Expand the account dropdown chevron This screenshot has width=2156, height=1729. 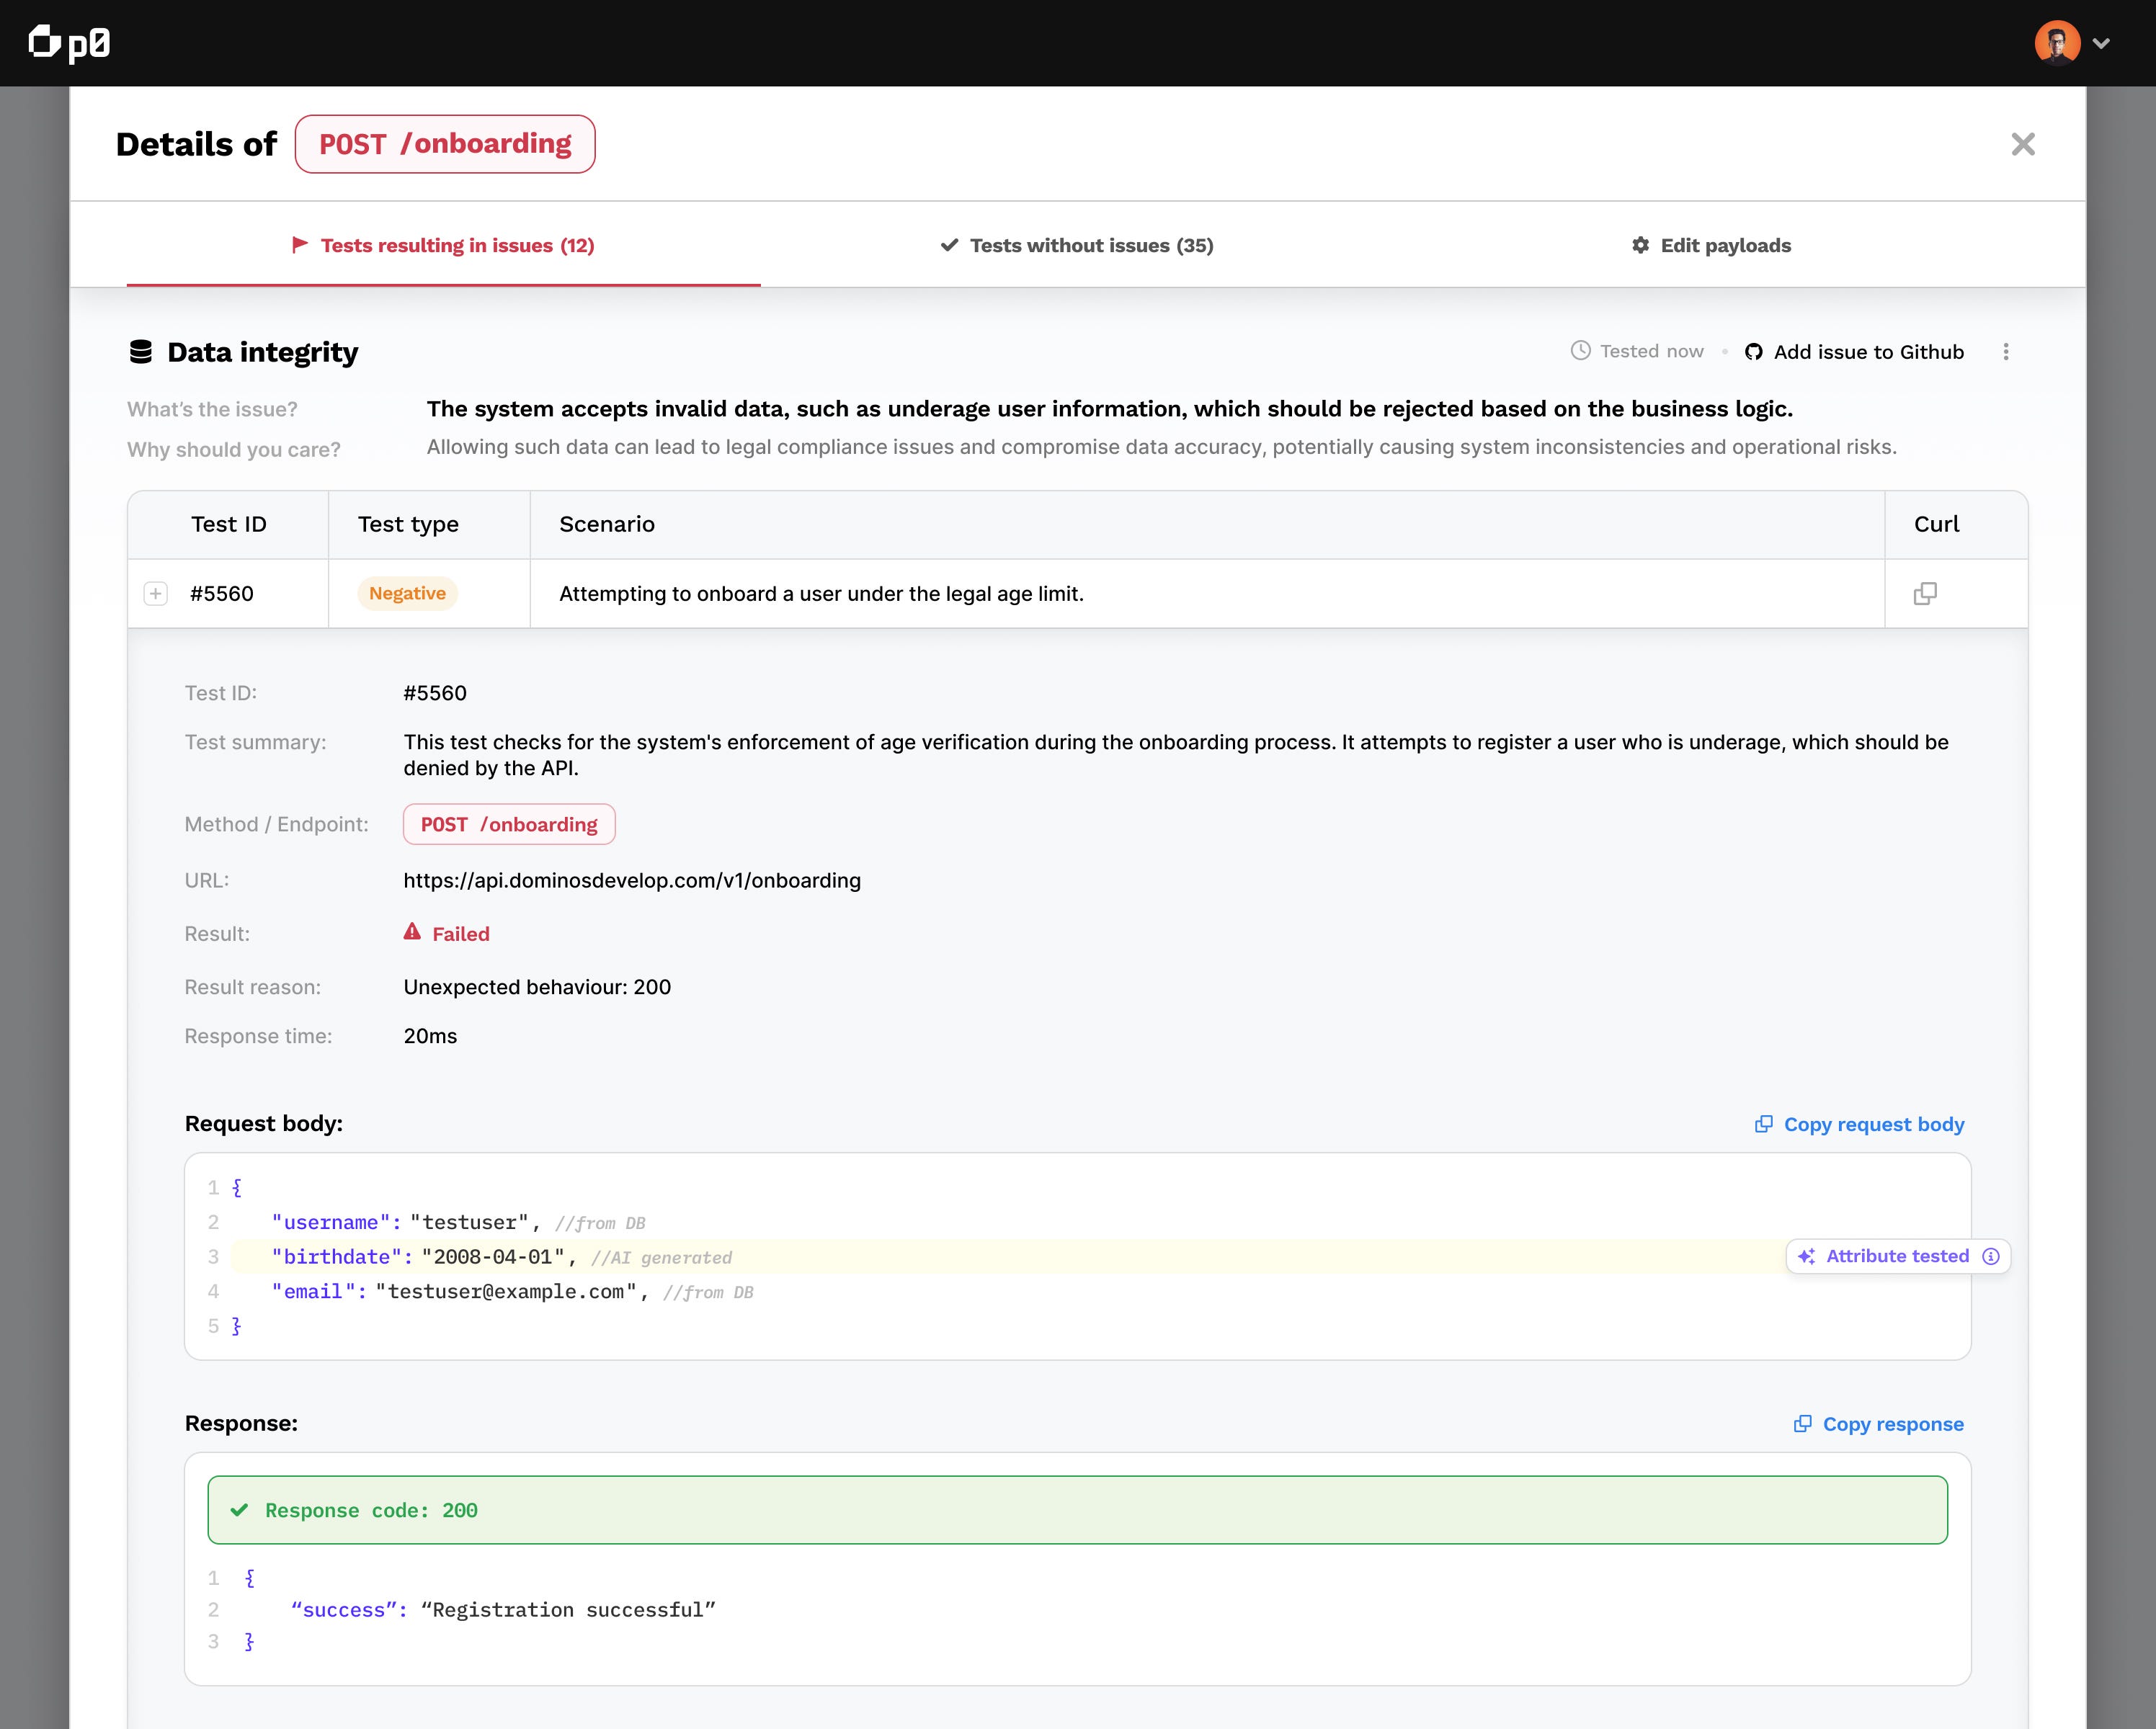[x=2101, y=44]
